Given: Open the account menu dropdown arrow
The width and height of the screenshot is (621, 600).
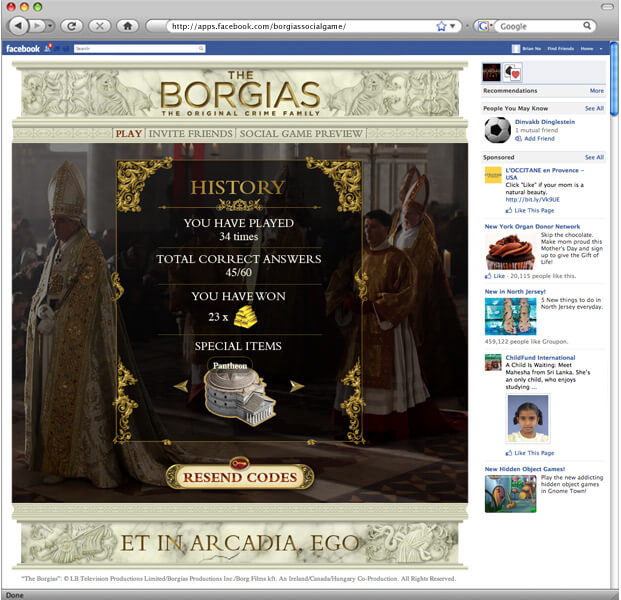Looking at the screenshot, I should 601,48.
